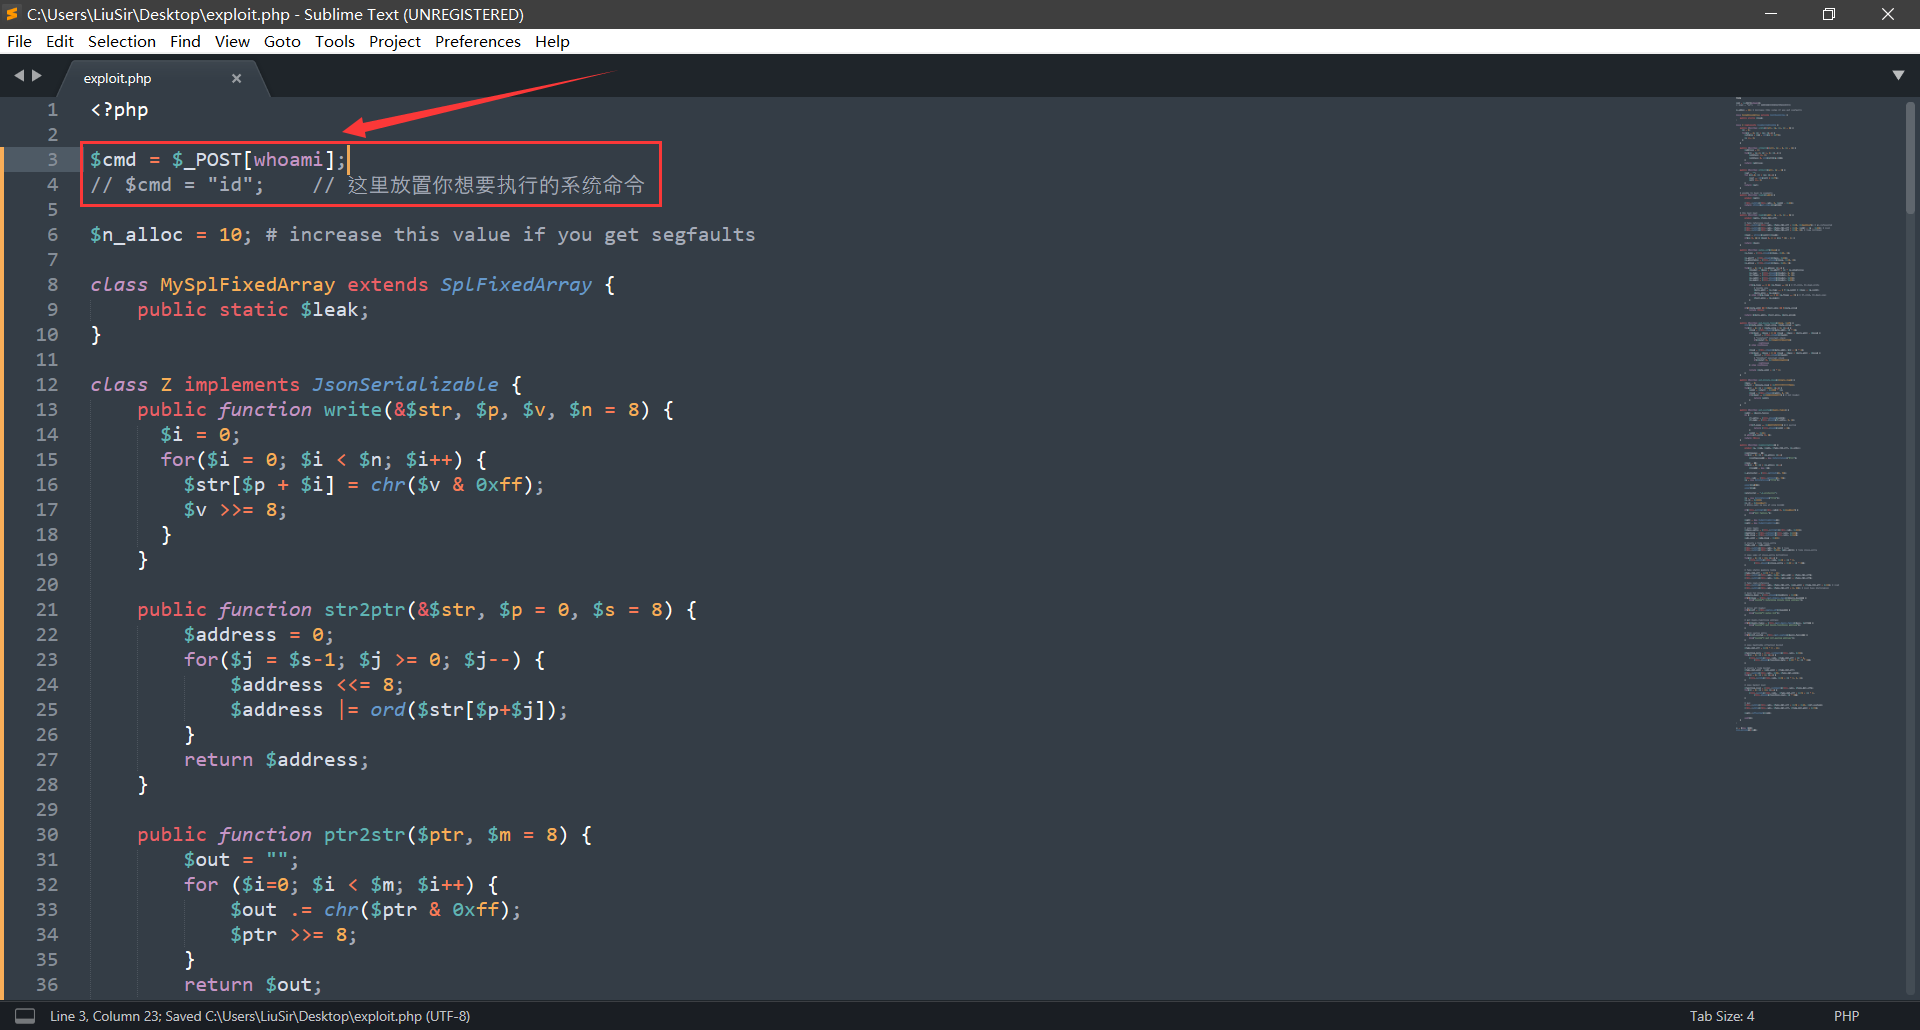Click the chr($v & 0xff) call
The image size is (1920, 1030).
(x=452, y=485)
